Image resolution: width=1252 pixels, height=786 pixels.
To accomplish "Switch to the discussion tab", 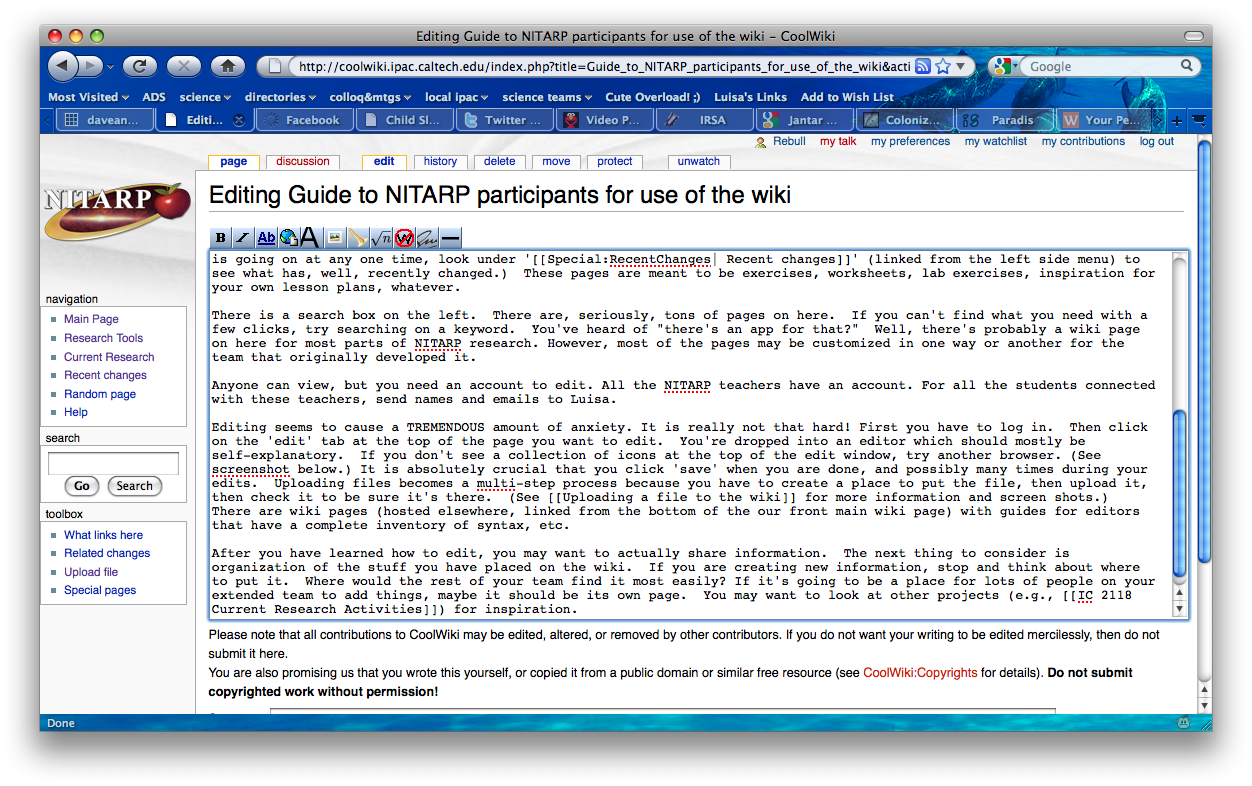I will point(303,161).
